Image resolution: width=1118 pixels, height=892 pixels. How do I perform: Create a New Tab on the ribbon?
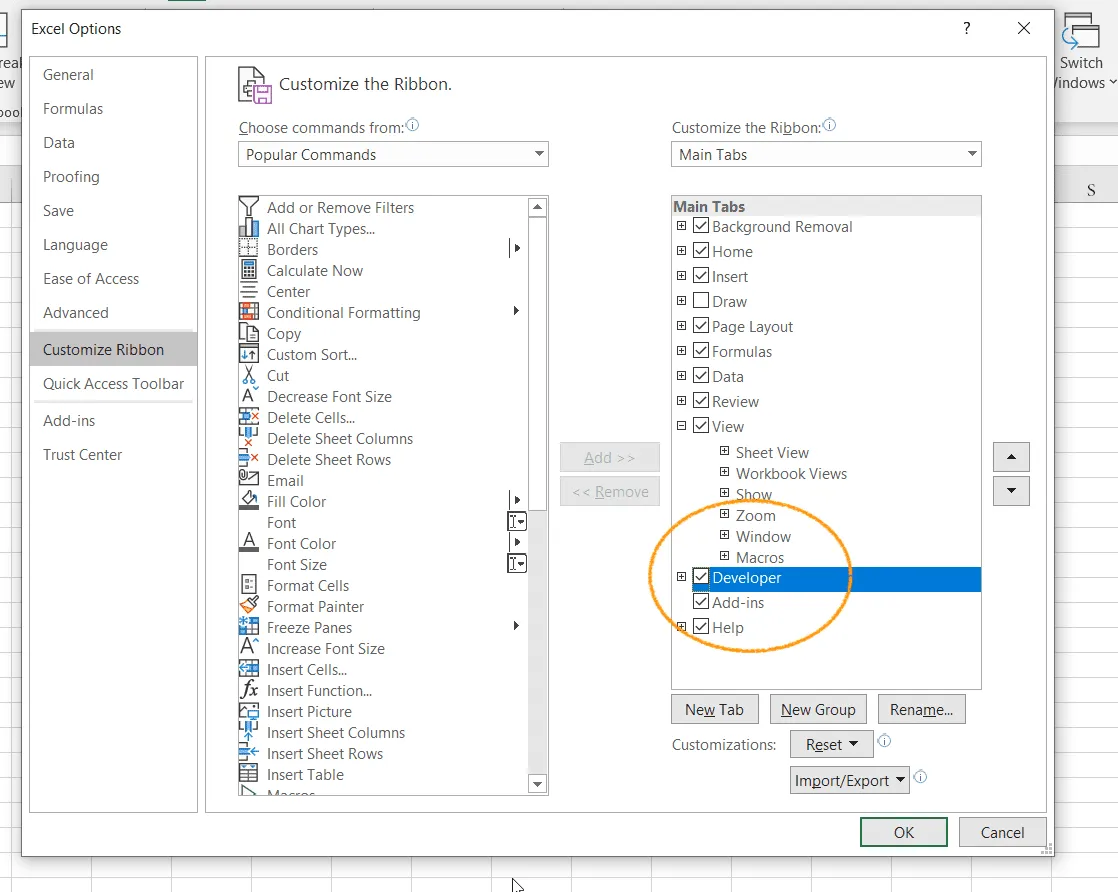(x=714, y=708)
